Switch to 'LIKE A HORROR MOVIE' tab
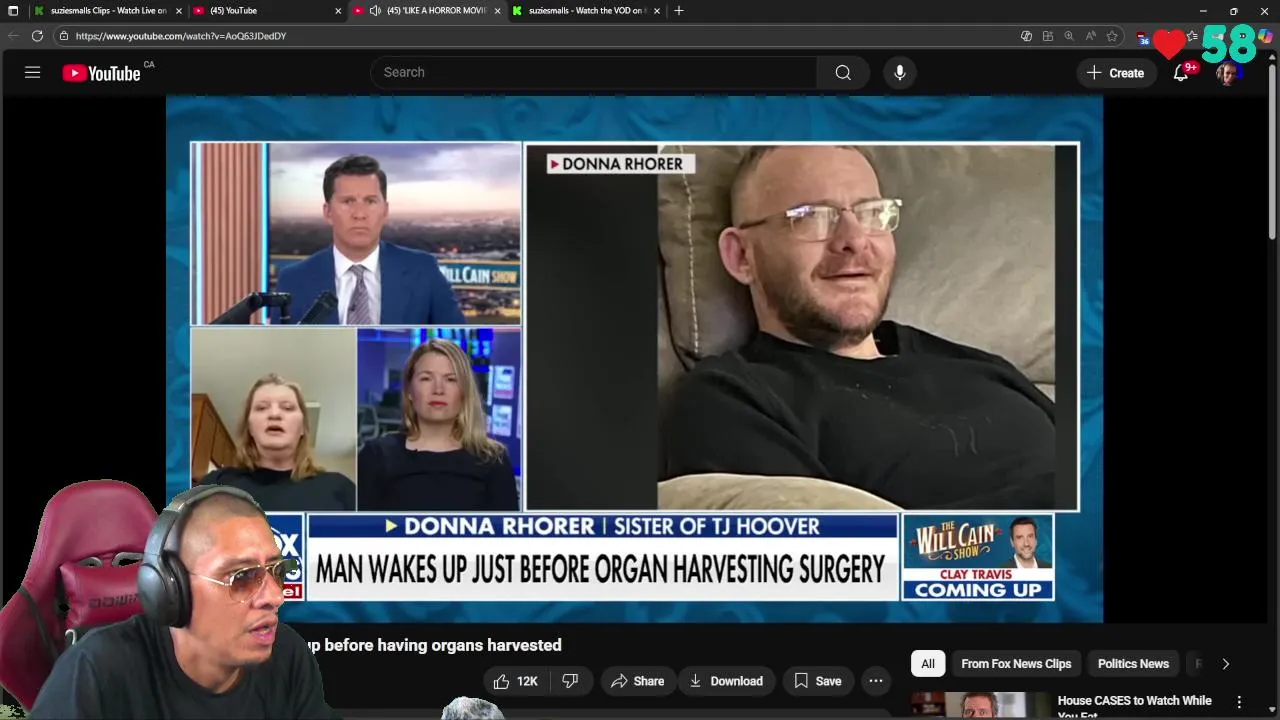1280x720 pixels. [x=425, y=10]
